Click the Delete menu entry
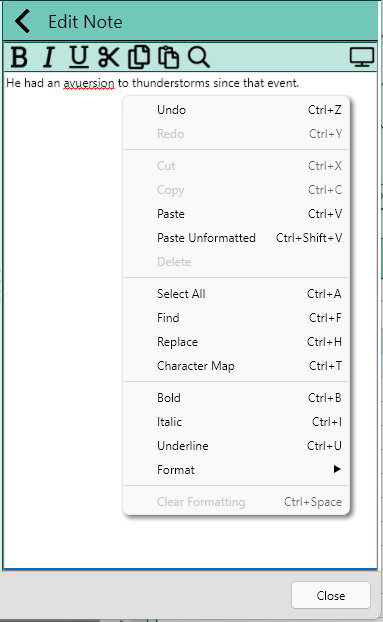Viewport: 383px width, 622px height. pos(236,262)
